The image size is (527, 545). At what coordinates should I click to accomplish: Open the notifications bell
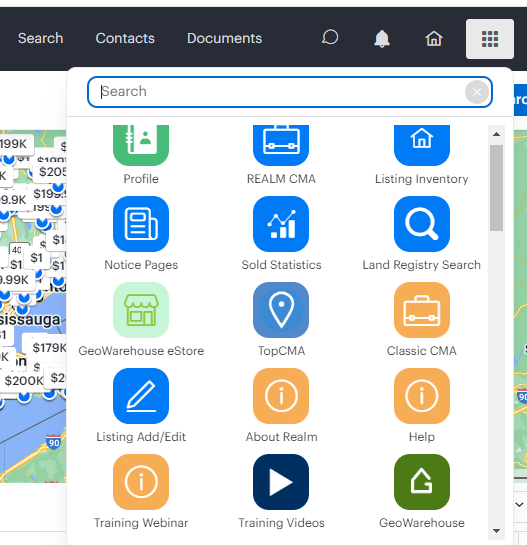[x=382, y=38]
